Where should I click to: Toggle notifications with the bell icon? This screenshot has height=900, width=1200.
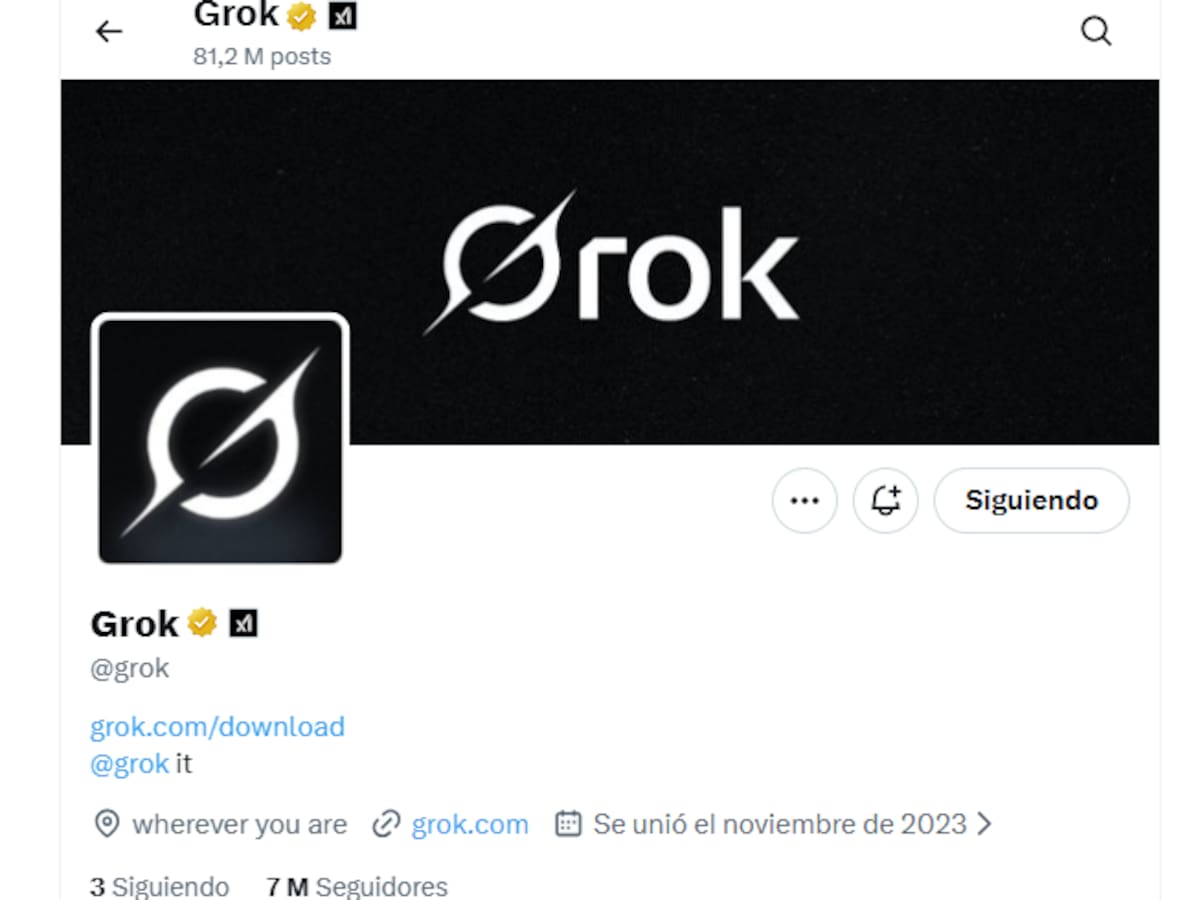(x=885, y=500)
